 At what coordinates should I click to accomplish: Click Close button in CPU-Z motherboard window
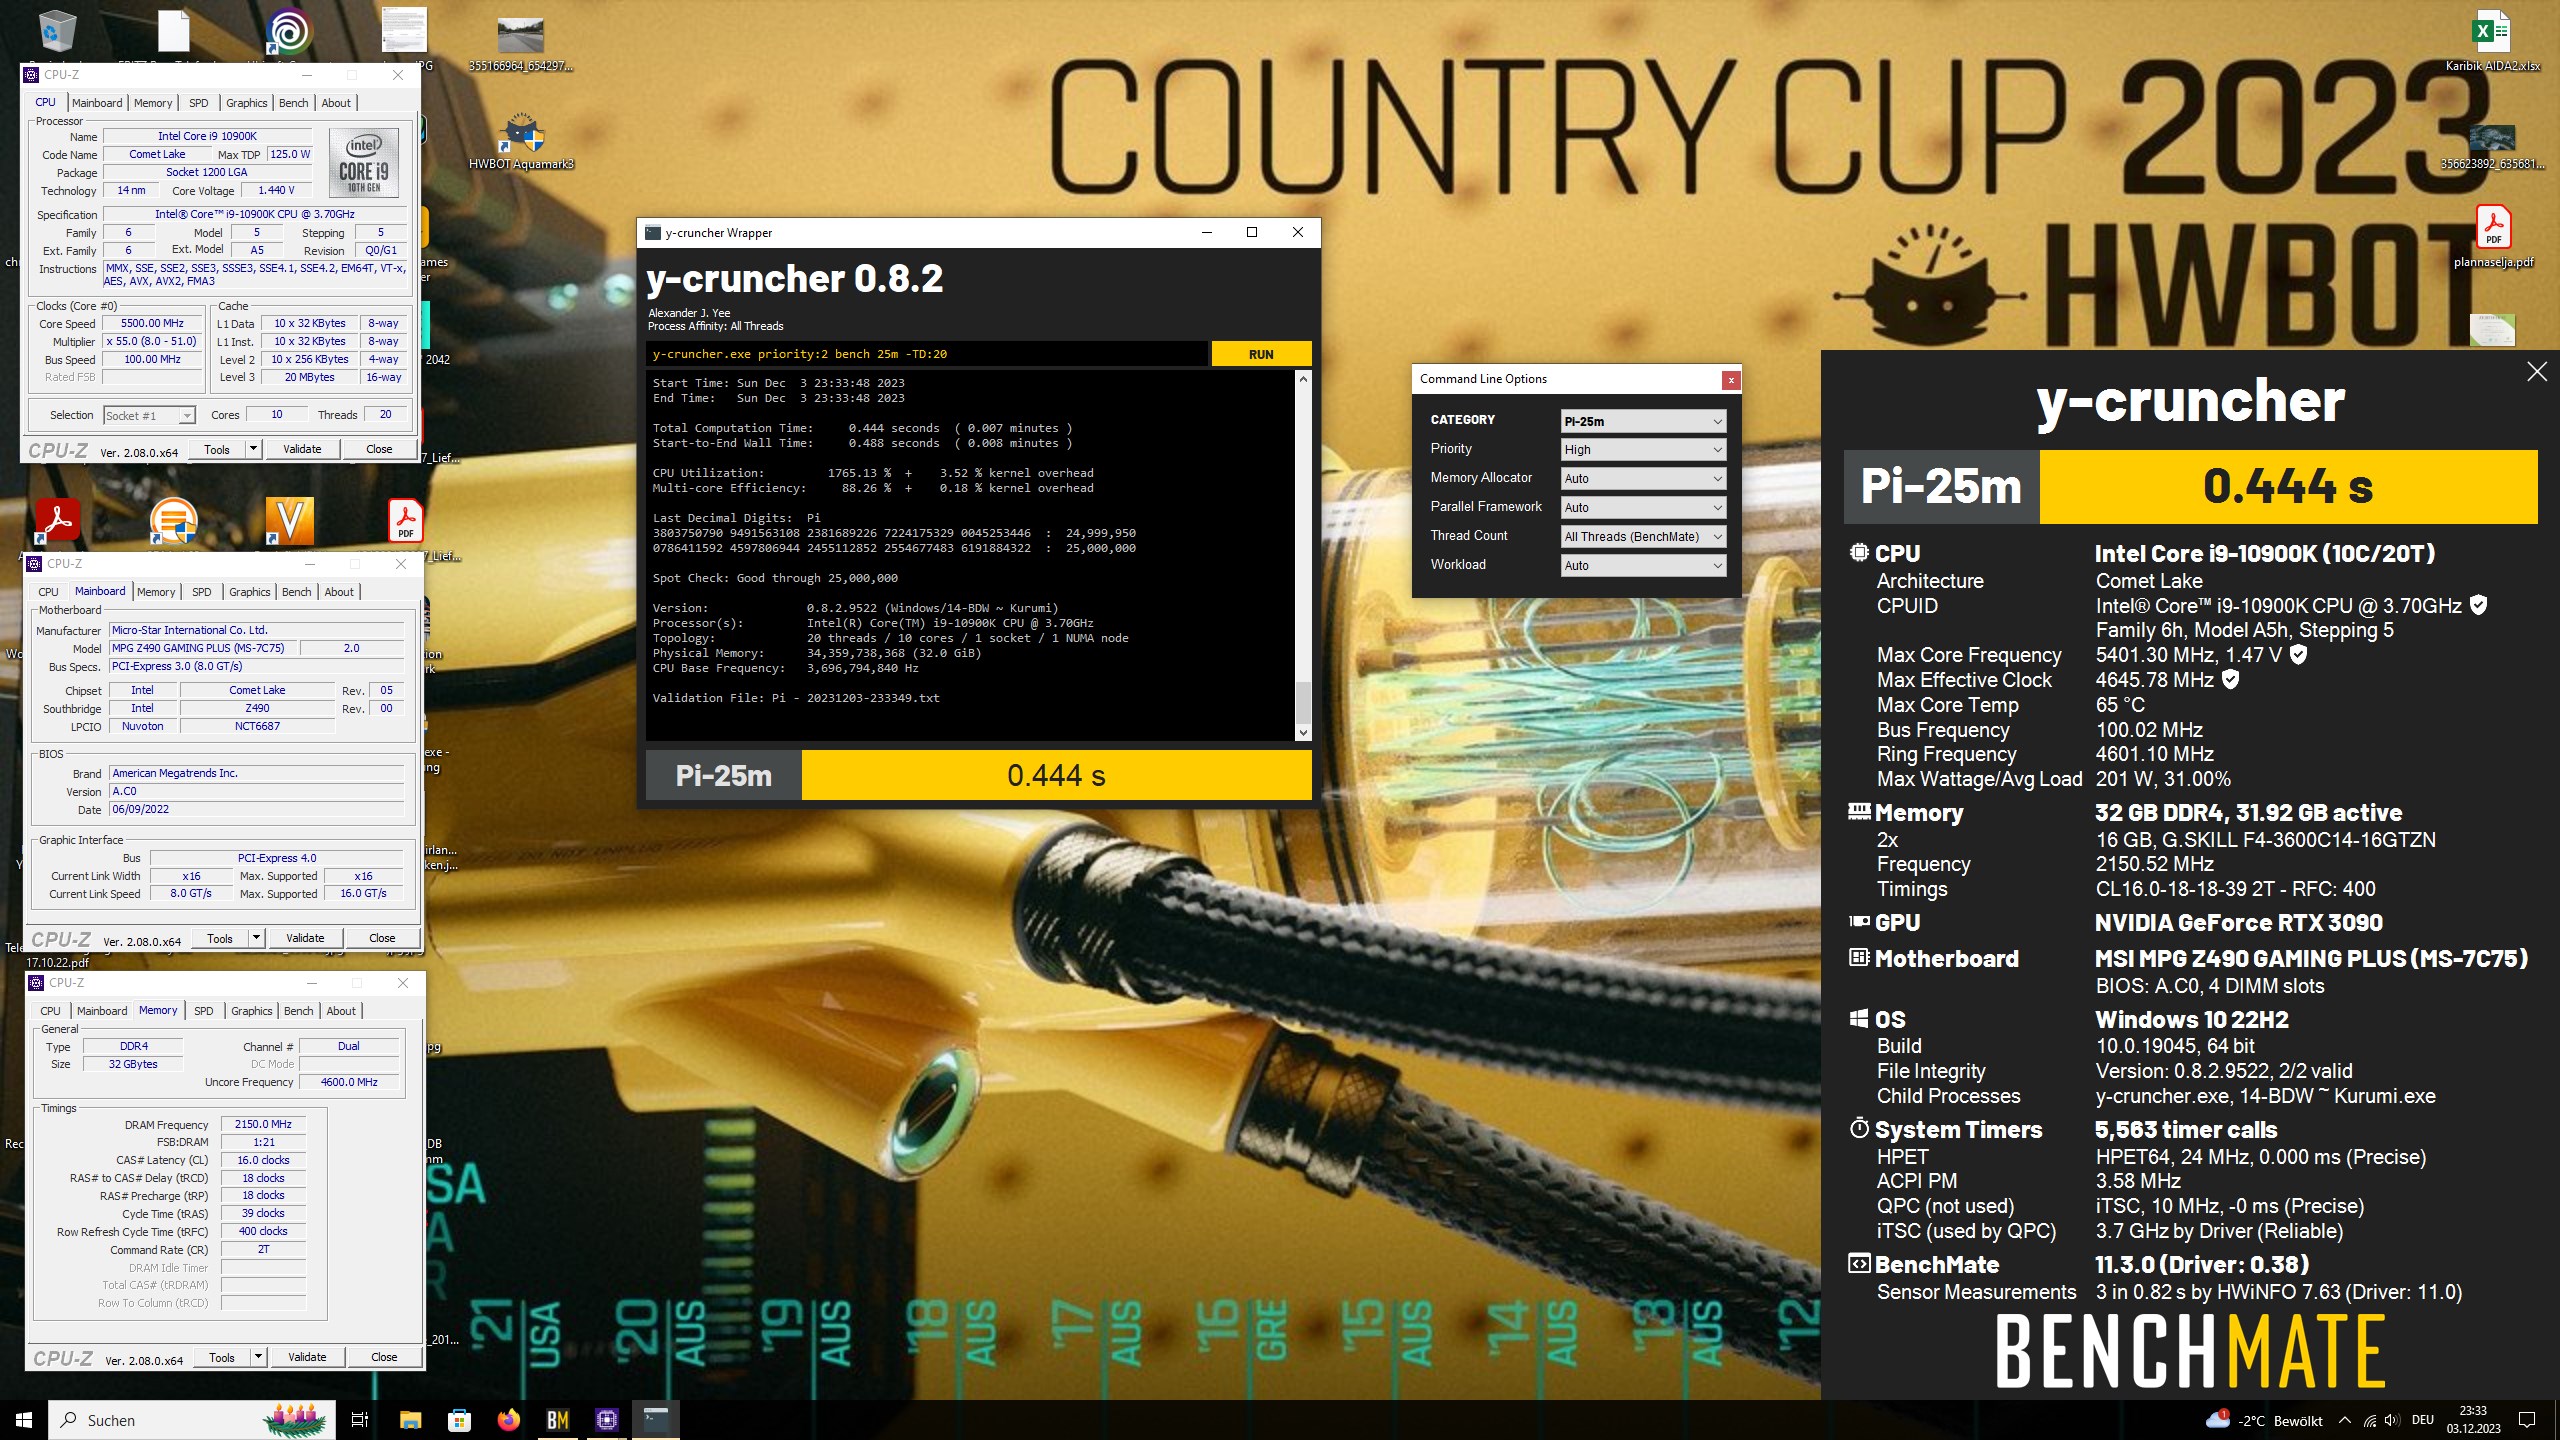coord(382,938)
